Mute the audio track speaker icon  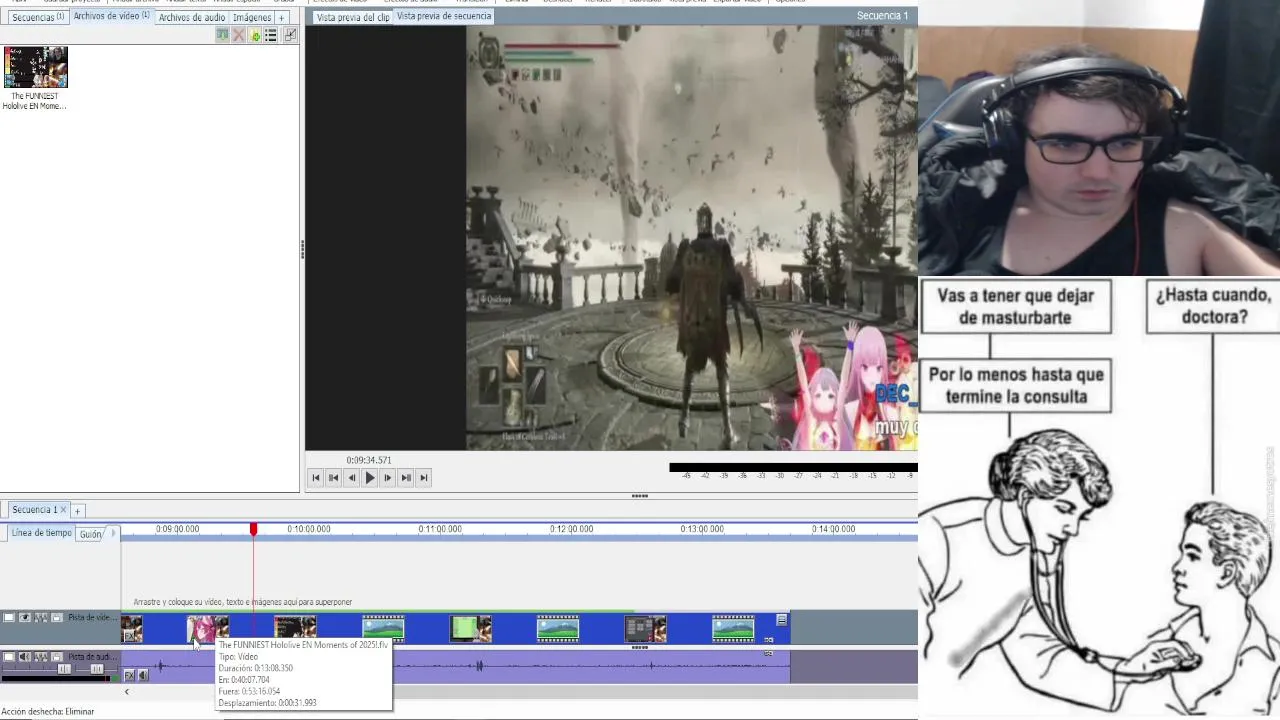25,657
